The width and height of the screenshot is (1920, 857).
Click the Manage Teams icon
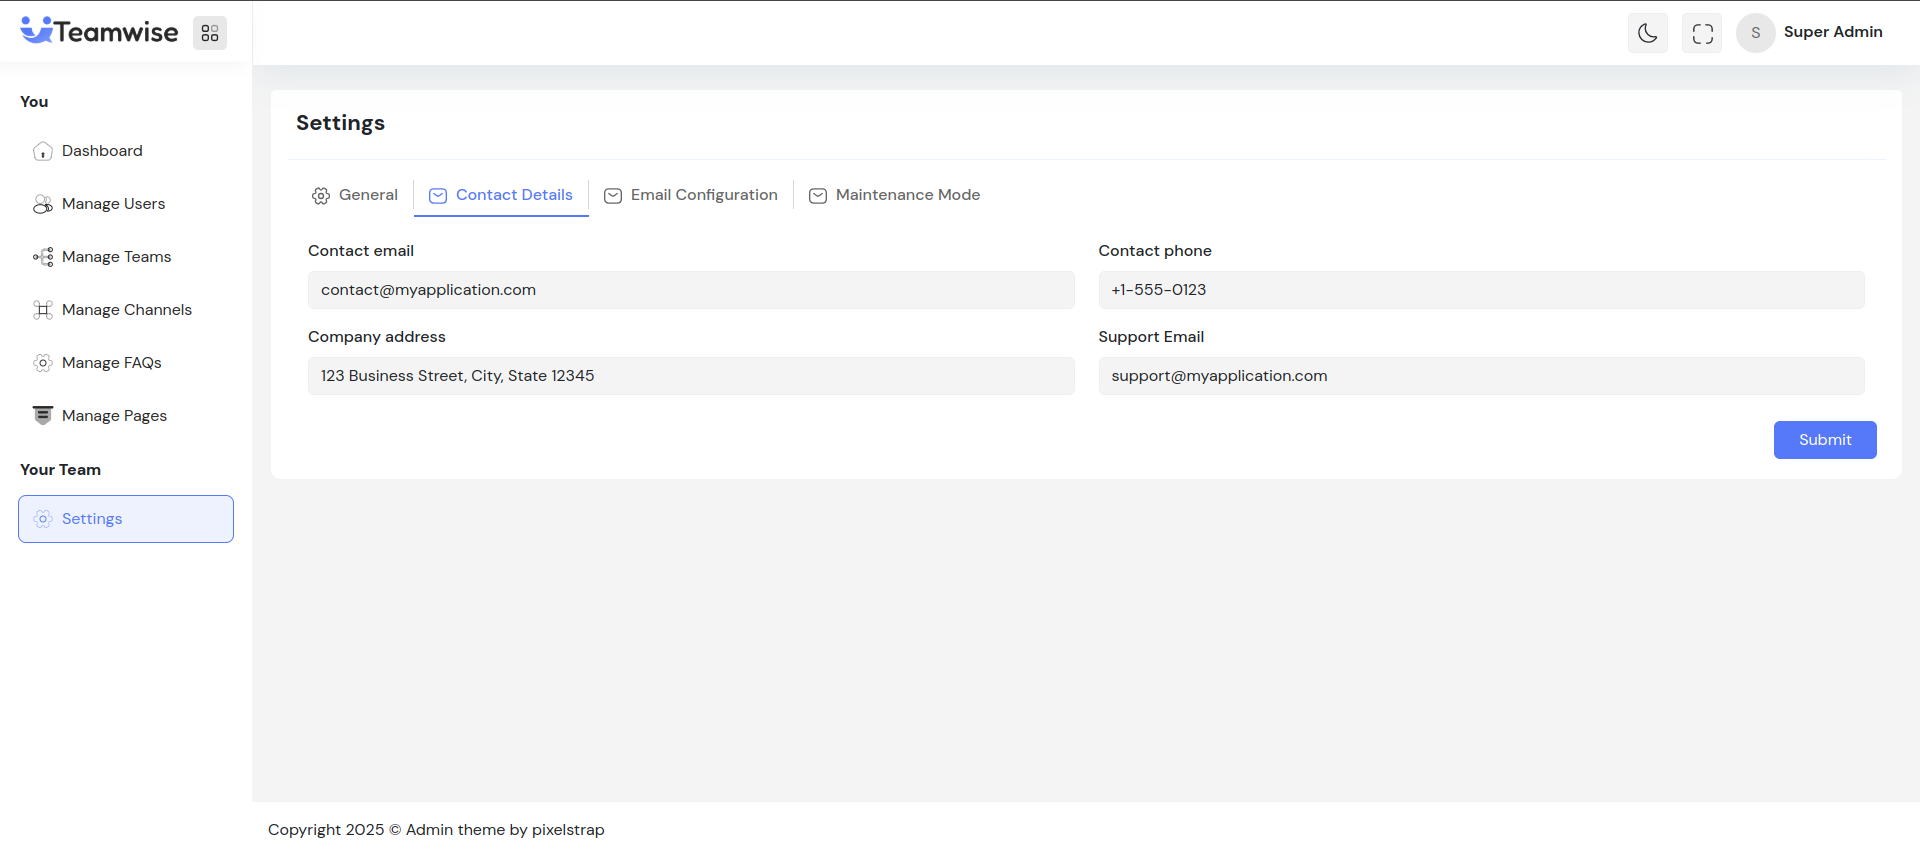pyautogui.click(x=43, y=257)
